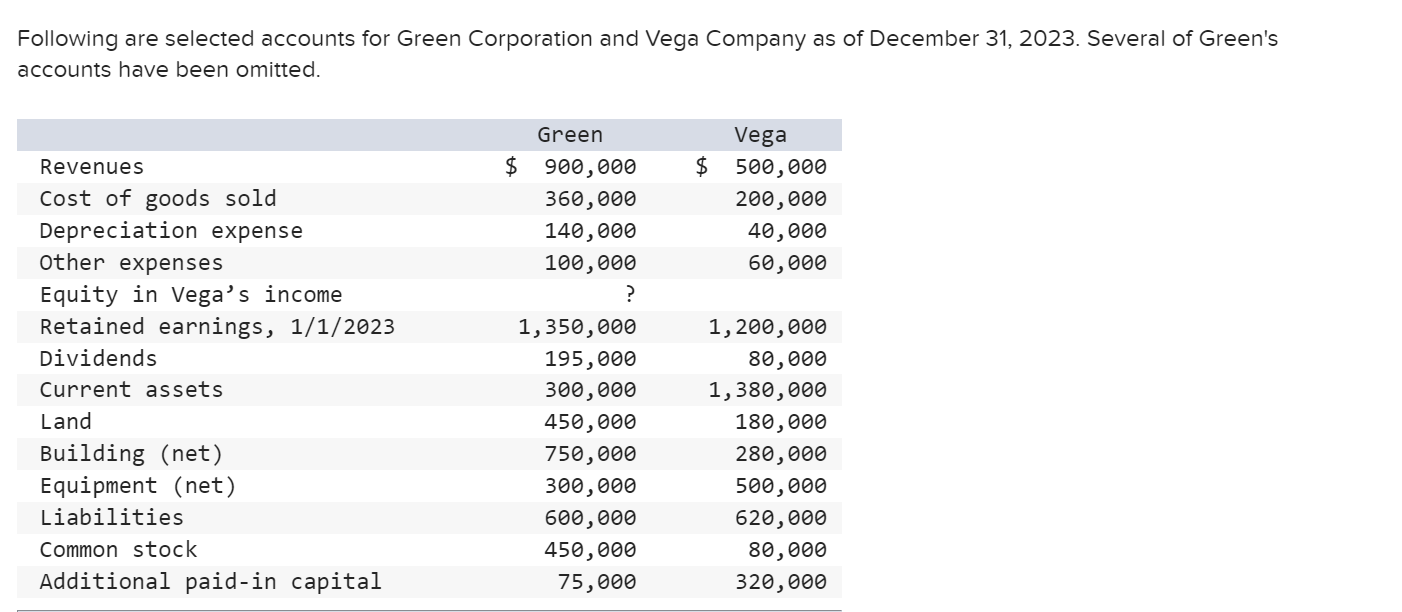Select Vega's Retained earnings 1,200,000
The width and height of the screenshot is (1402, 612).
click(x=768, y=327)
